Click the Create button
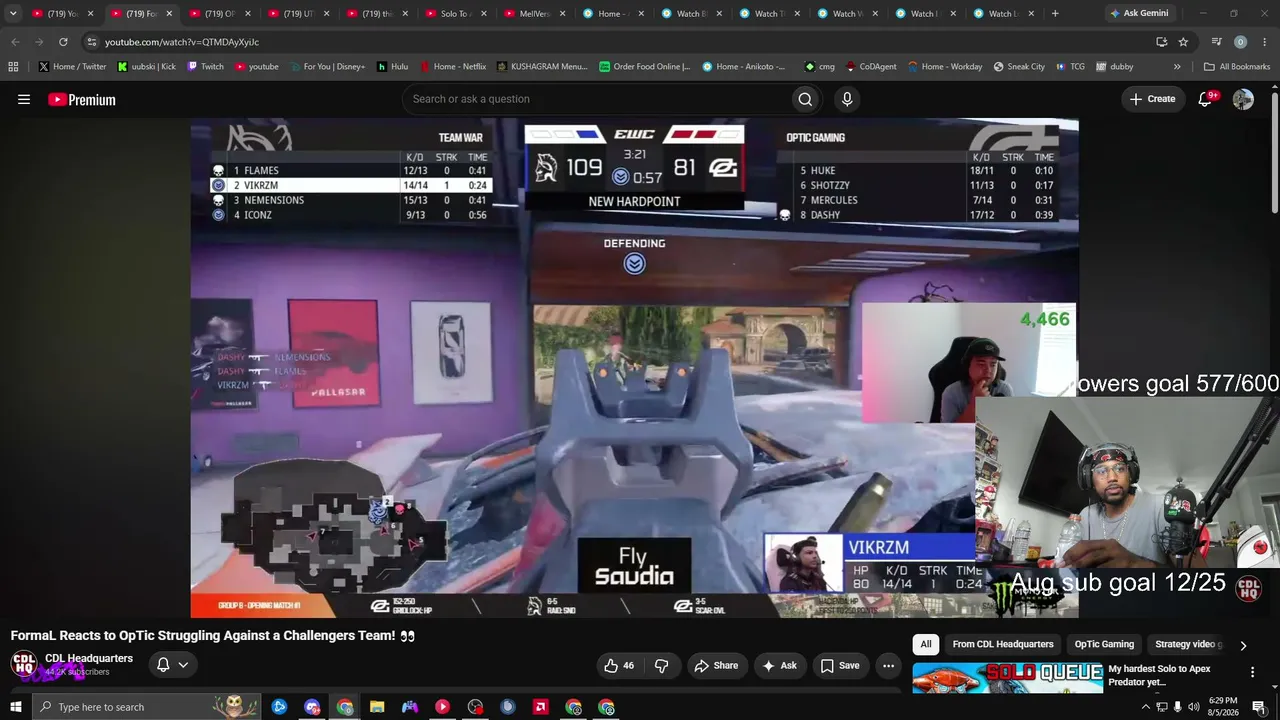 pos(1153,99)
